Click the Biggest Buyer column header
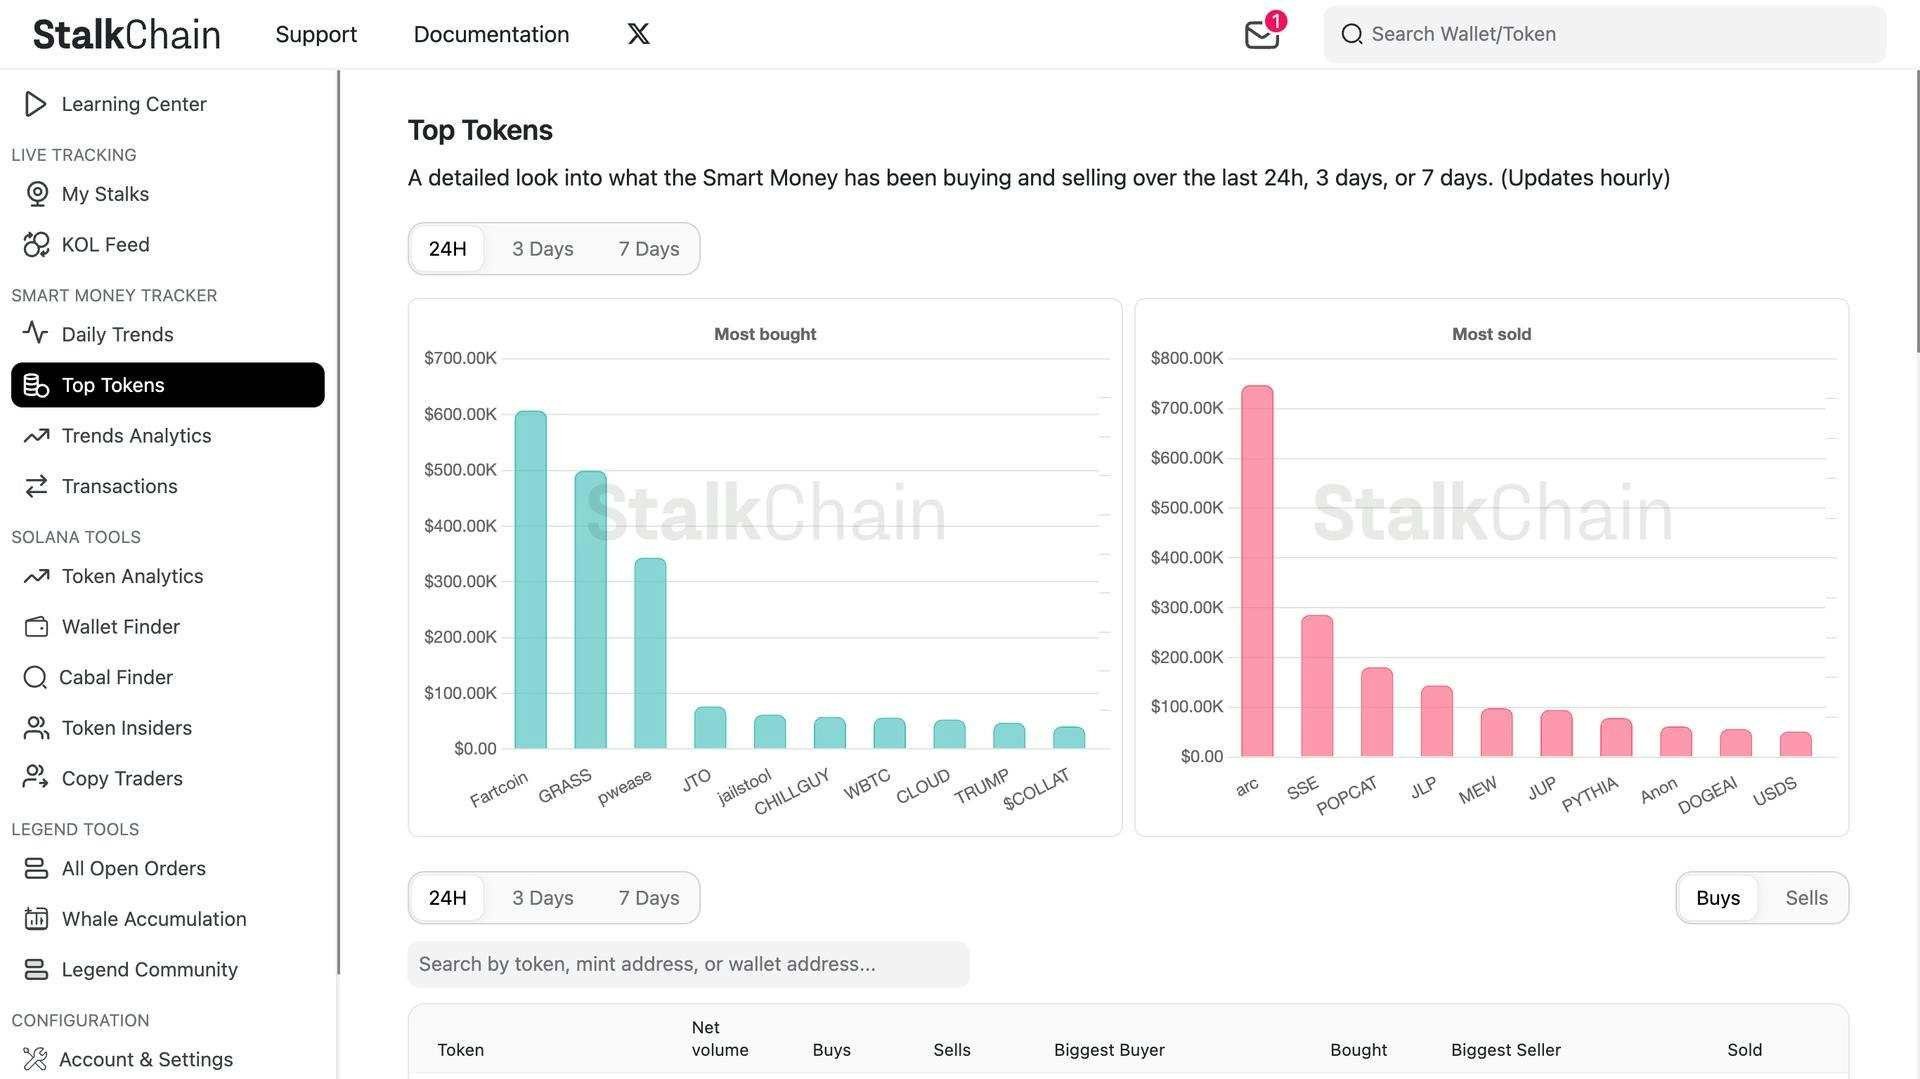This screenshot has width=1920, height=1079. (x=1109, y=1050)
